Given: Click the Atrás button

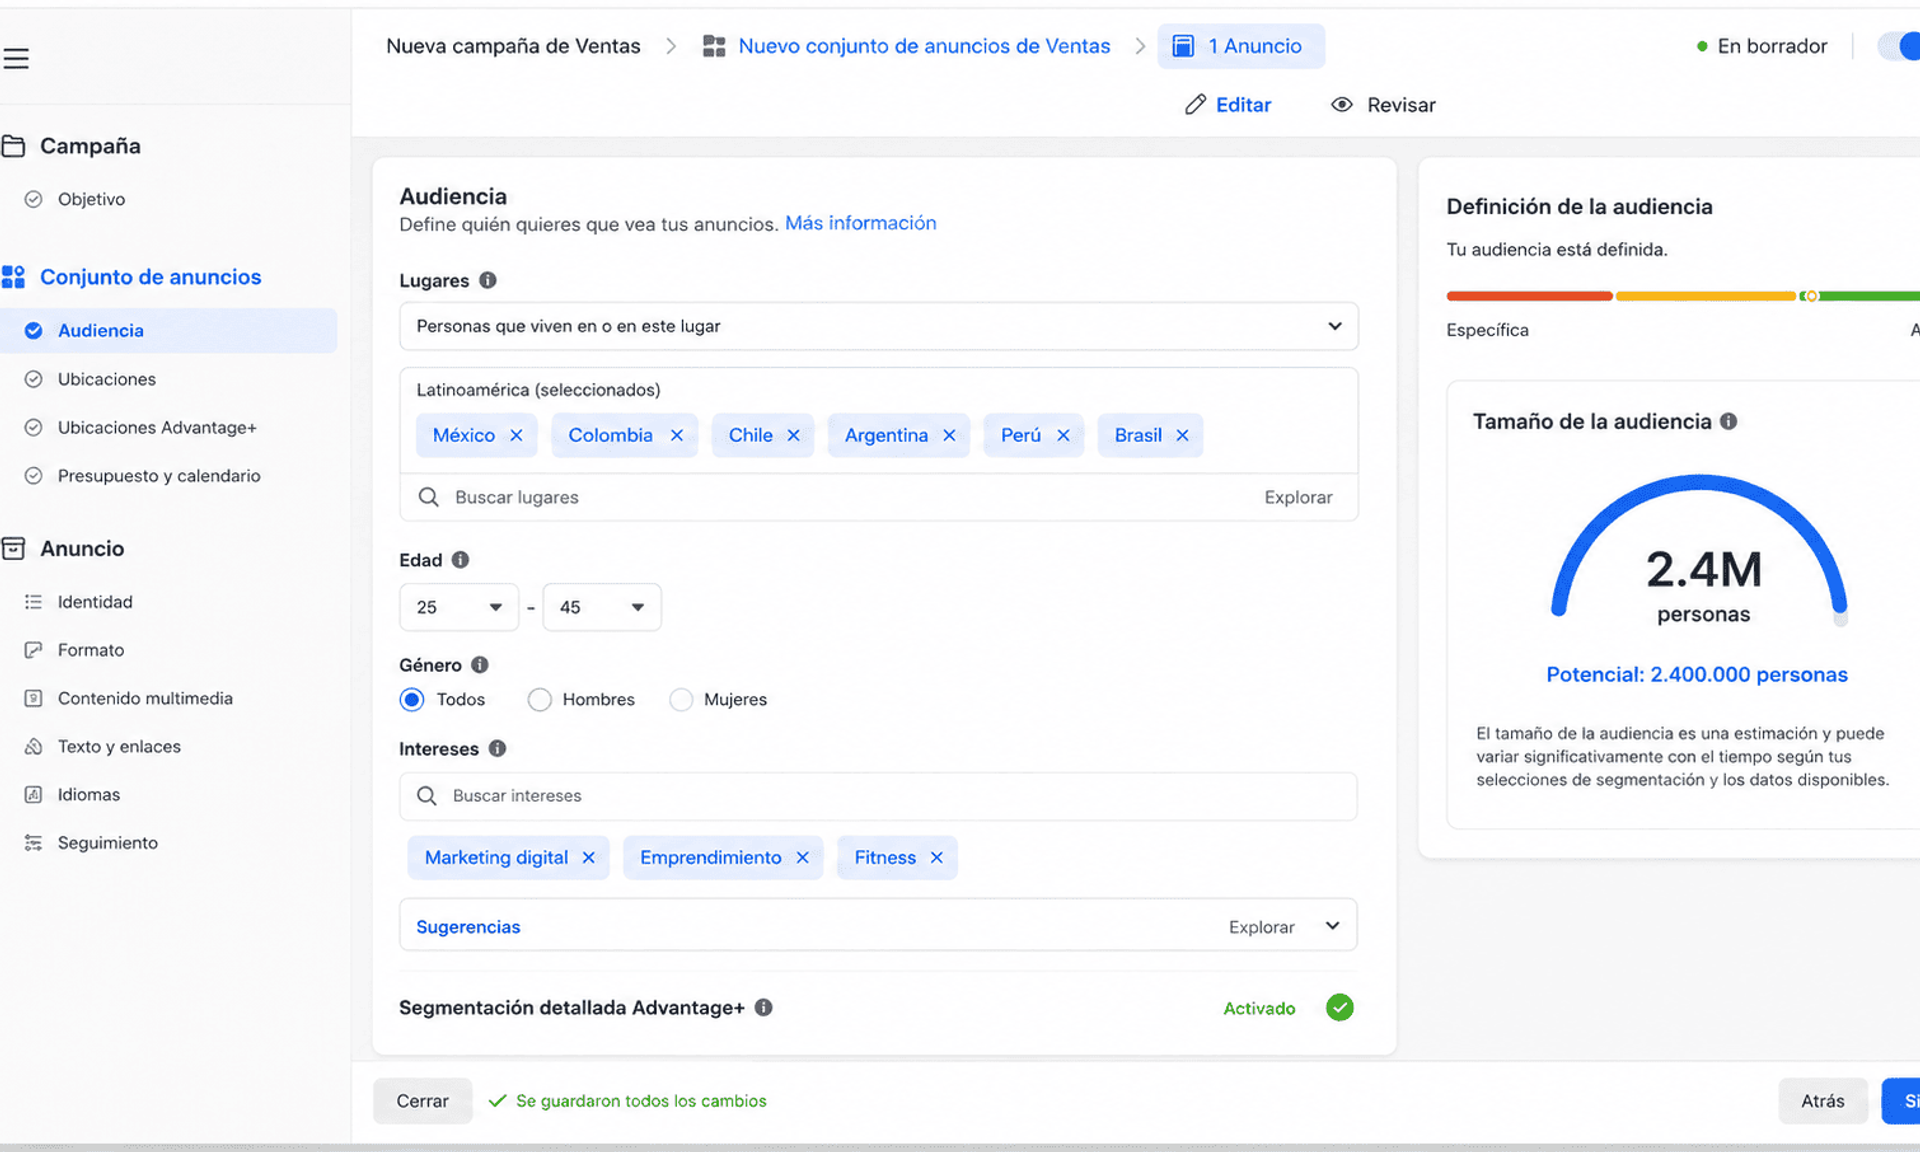Looking at the screenshot, I should pyautogui.click(x=1822, y=1101).
